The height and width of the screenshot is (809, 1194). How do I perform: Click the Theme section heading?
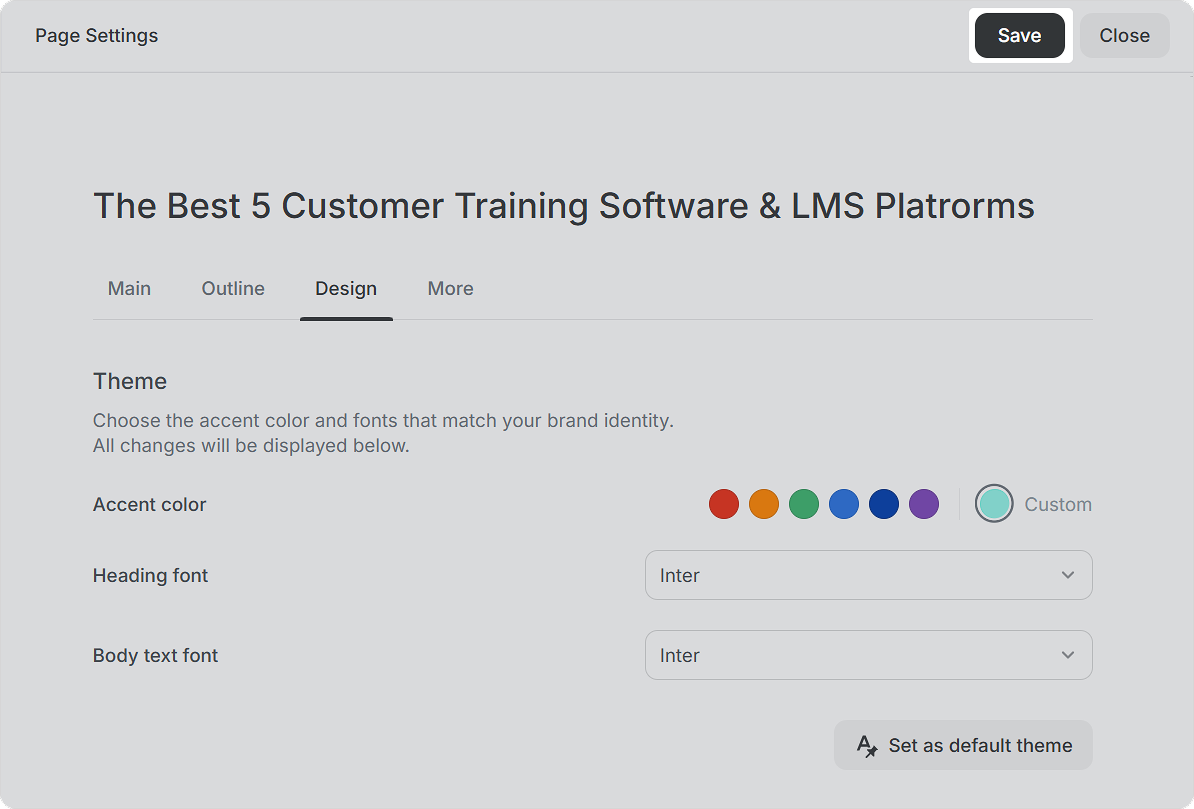[130, 381]
